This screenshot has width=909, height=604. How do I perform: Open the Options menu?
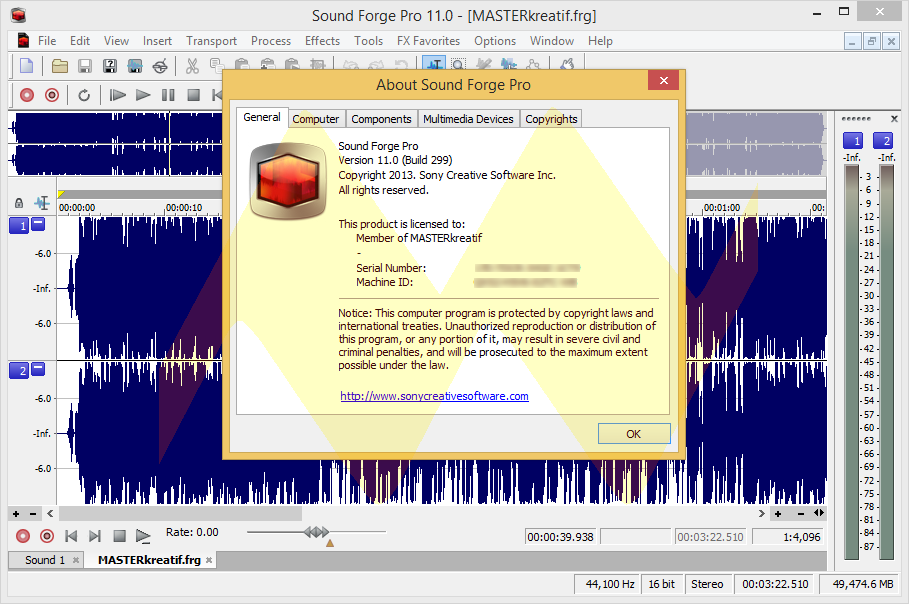click(x=495, y=41)
